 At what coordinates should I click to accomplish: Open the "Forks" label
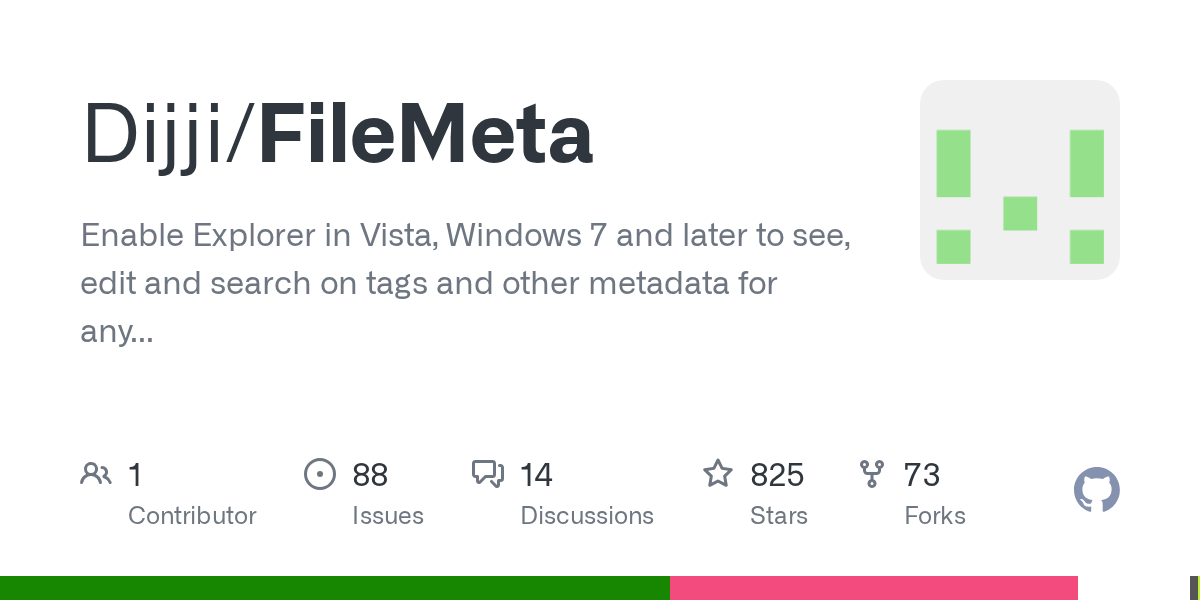pos(935,516)
